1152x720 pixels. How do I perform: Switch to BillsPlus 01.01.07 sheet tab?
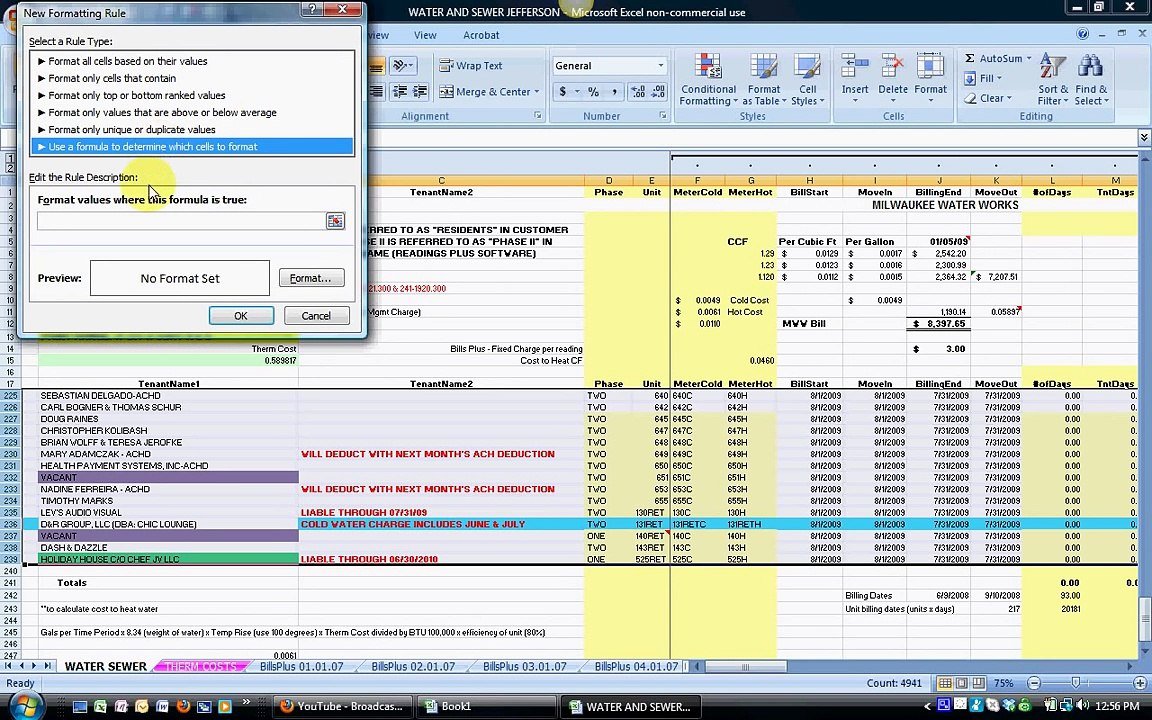coord(302,666)
